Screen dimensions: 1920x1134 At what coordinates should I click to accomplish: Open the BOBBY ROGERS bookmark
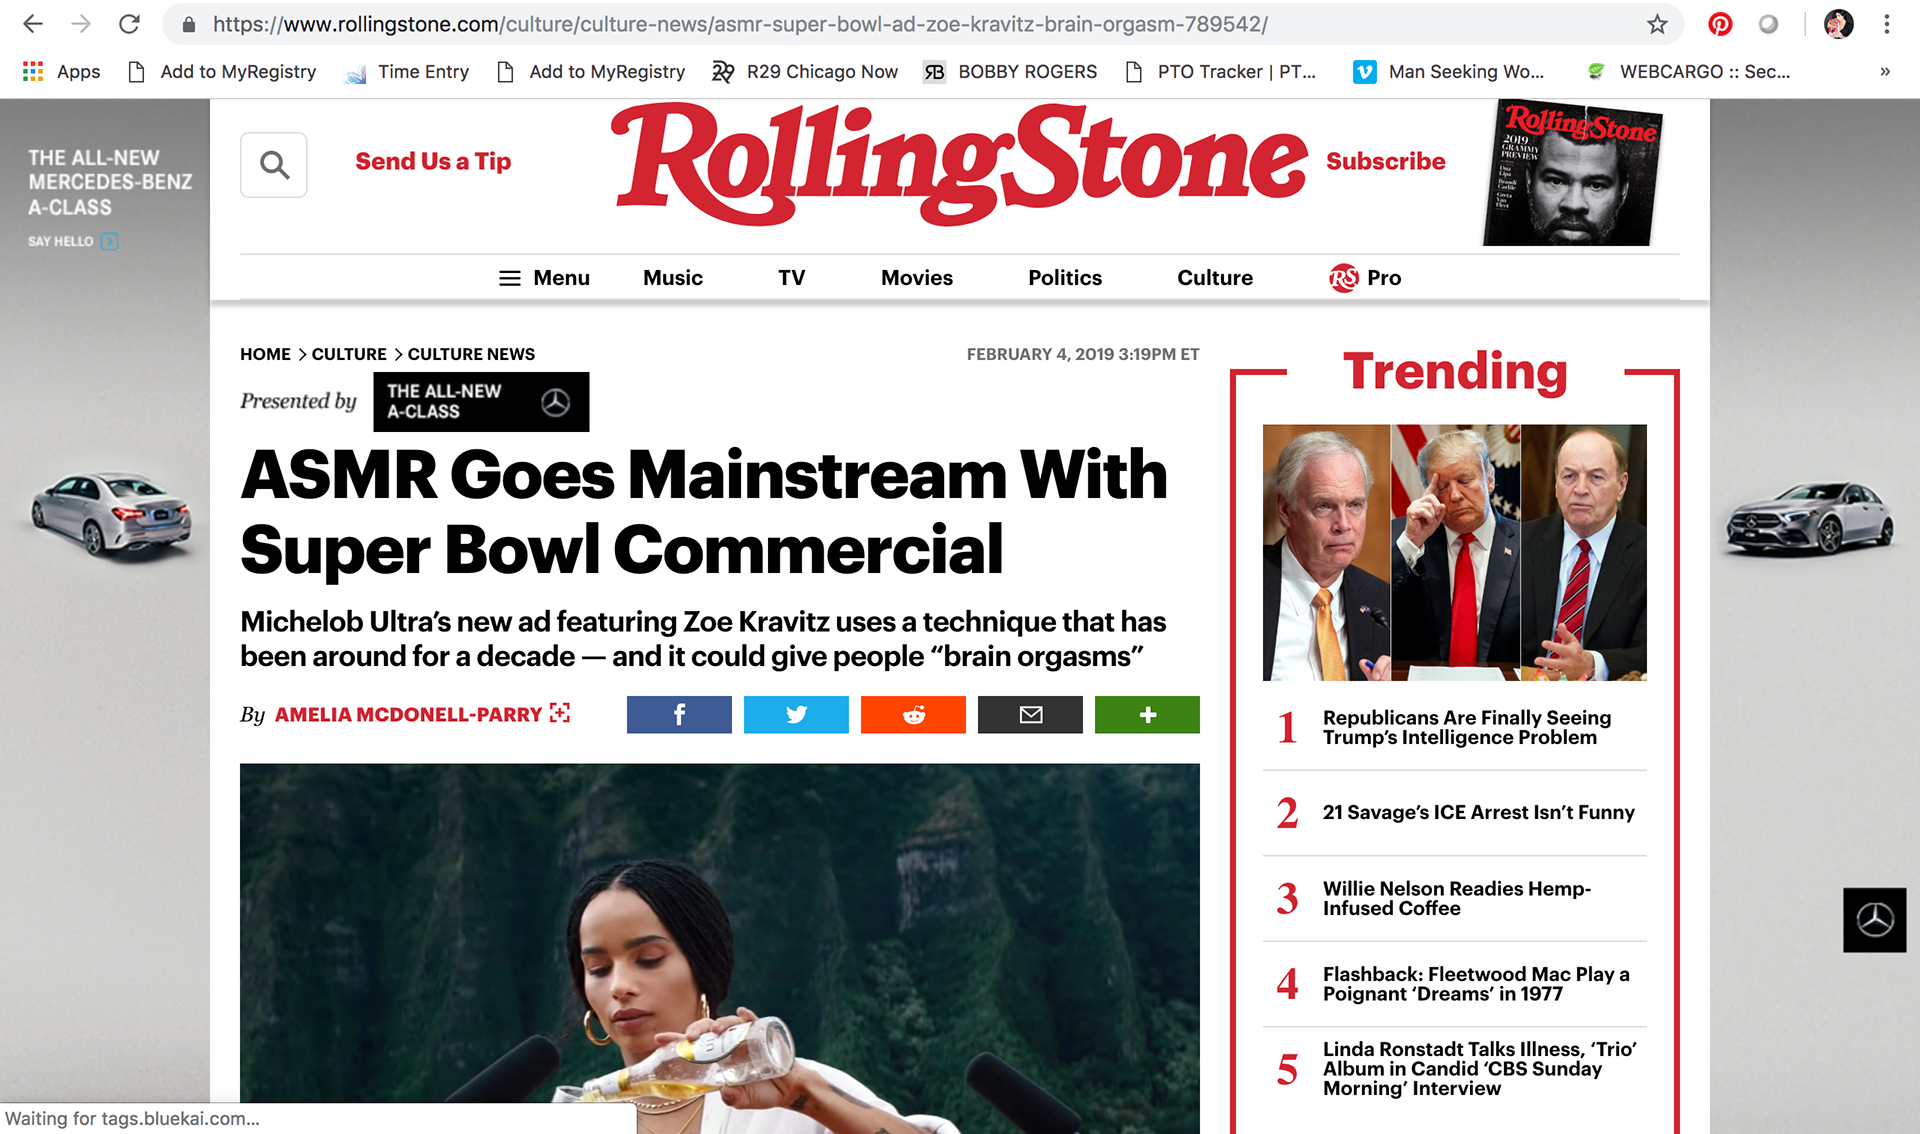pyautogui.click(x=1010, y=72)
